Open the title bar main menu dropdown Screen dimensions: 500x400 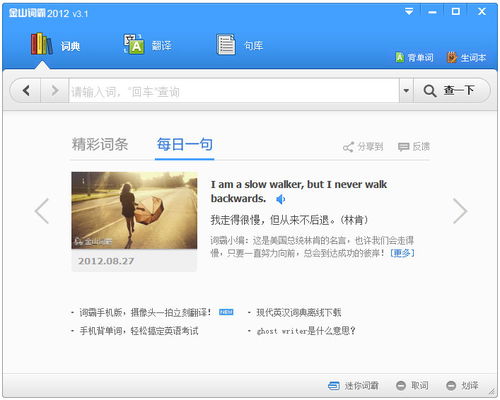tap(409, 12)
